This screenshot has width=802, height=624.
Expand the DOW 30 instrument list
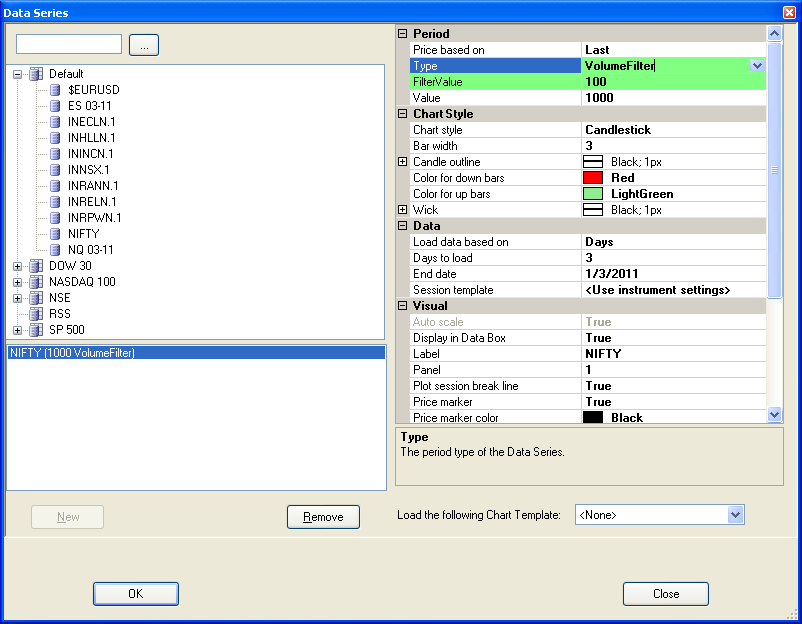pyautogui.click(x=17, y=266)
